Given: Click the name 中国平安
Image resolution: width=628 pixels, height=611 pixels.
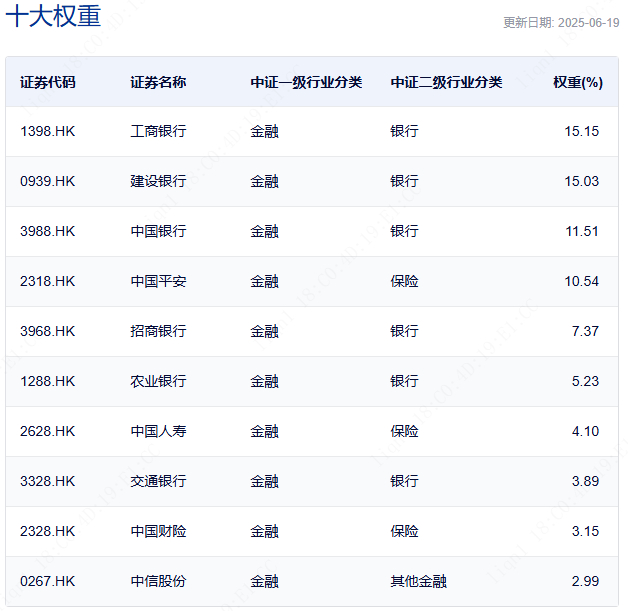Looking at the screenshot, I should coord(158,281).
